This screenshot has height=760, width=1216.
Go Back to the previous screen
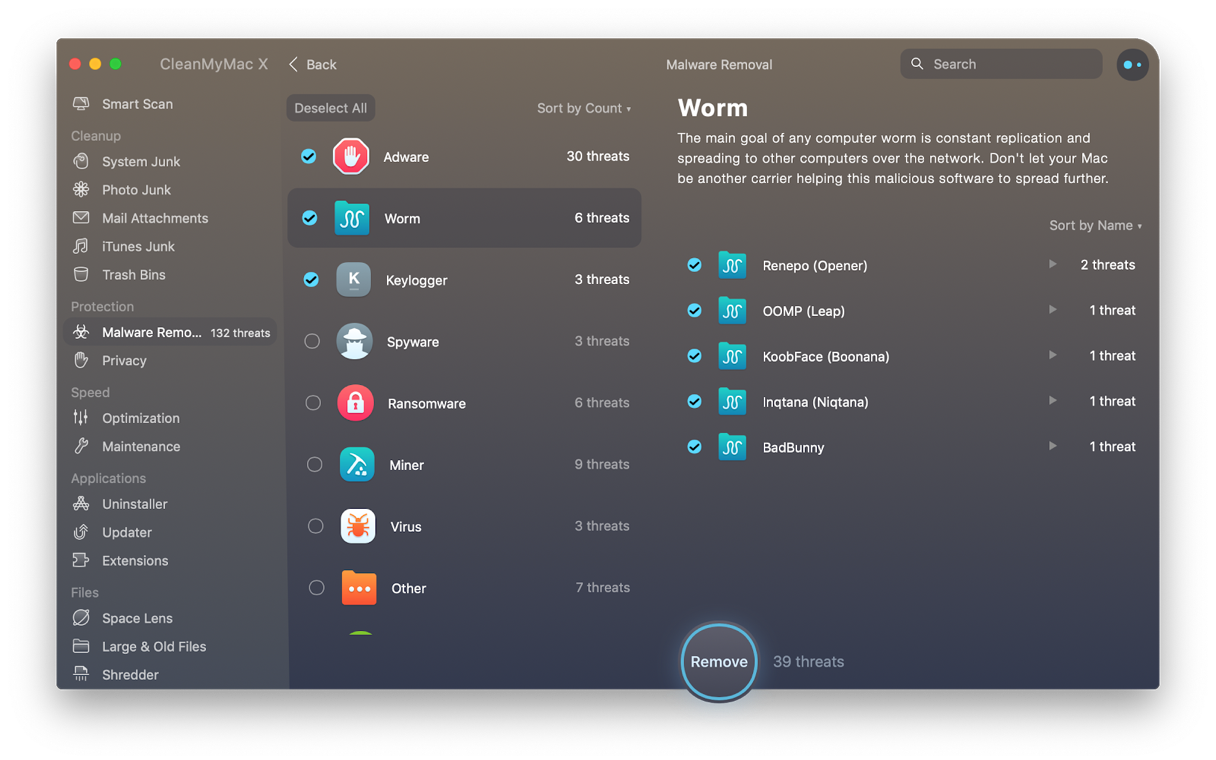click(313, 64)
